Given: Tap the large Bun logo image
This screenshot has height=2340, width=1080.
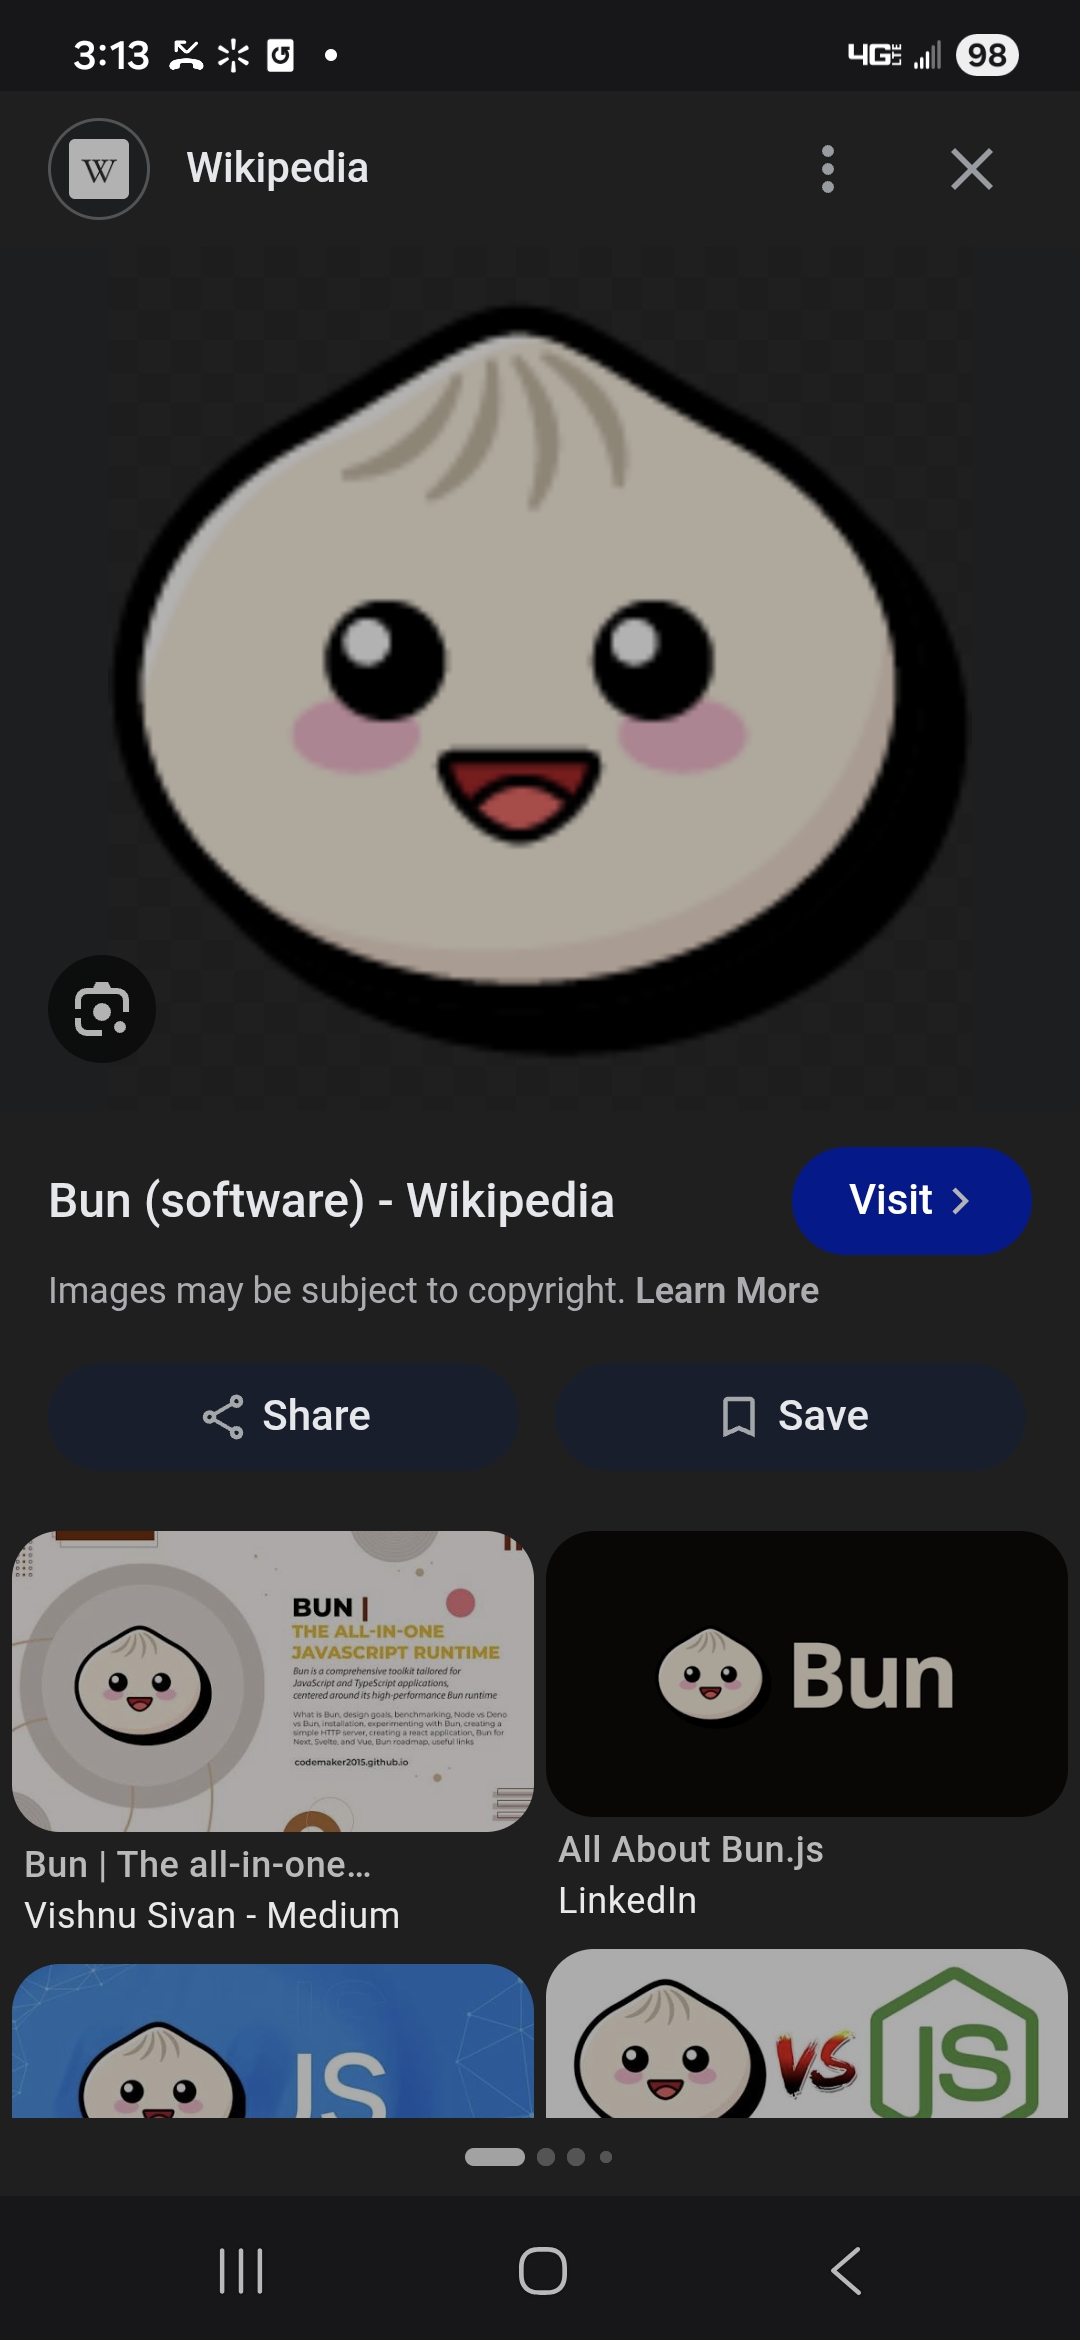Looking at the screenshot, I should pyautogui.click(x=540, y=680).
